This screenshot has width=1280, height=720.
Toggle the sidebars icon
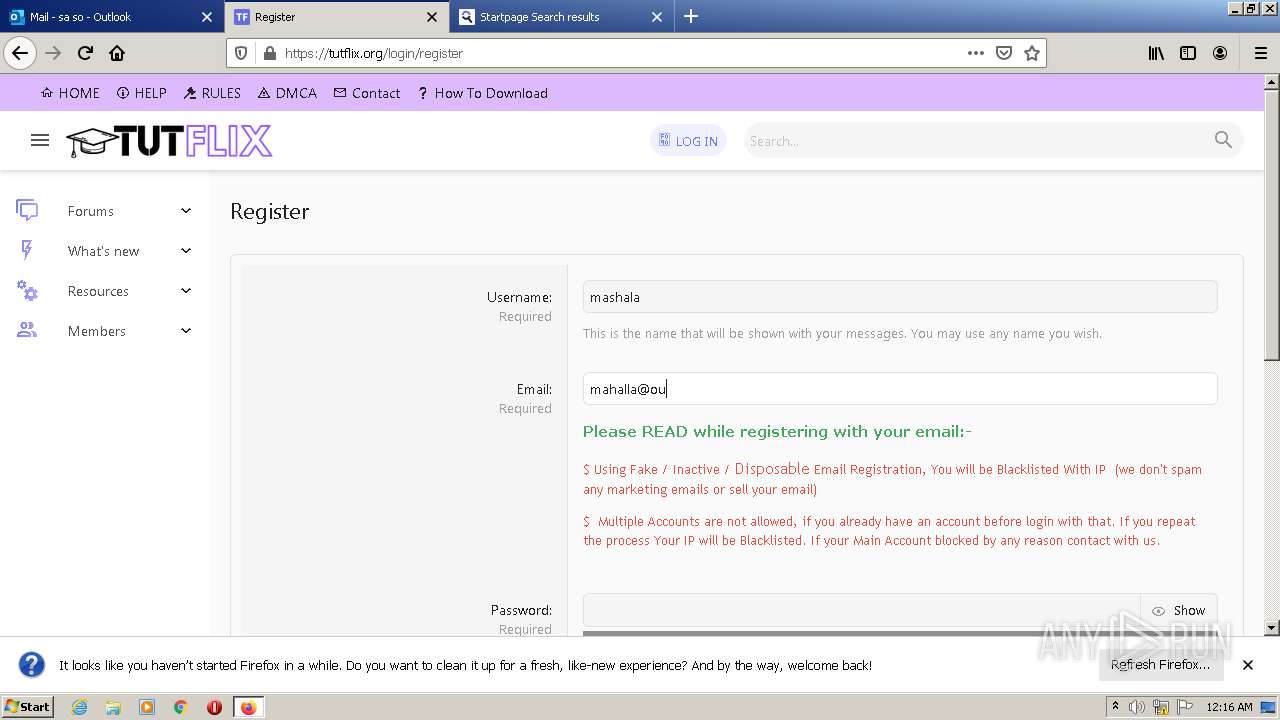(x=1188, y=53)
